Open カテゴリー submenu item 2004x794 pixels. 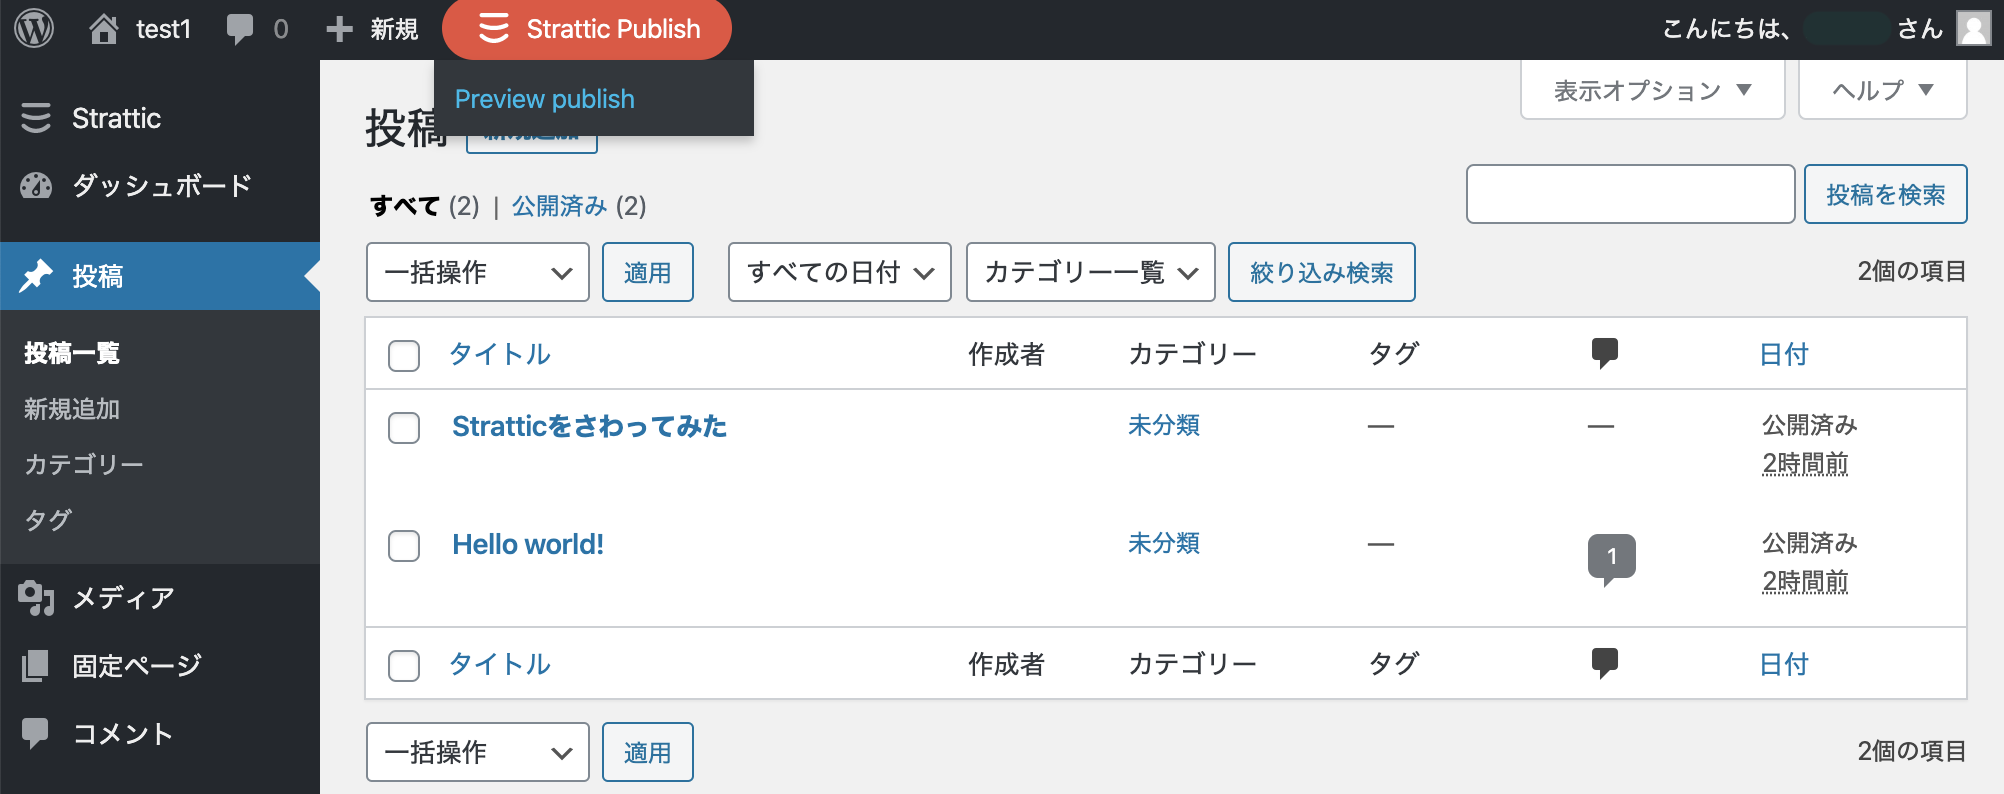click(84, 464)
